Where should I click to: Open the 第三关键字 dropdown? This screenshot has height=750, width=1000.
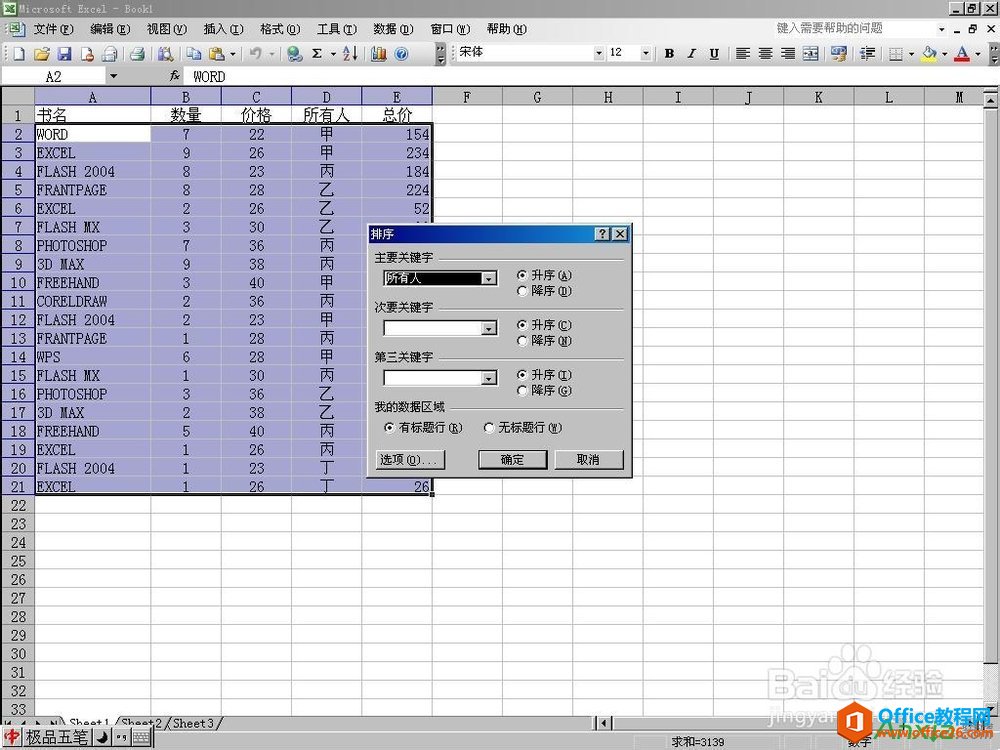click(489, 378)
